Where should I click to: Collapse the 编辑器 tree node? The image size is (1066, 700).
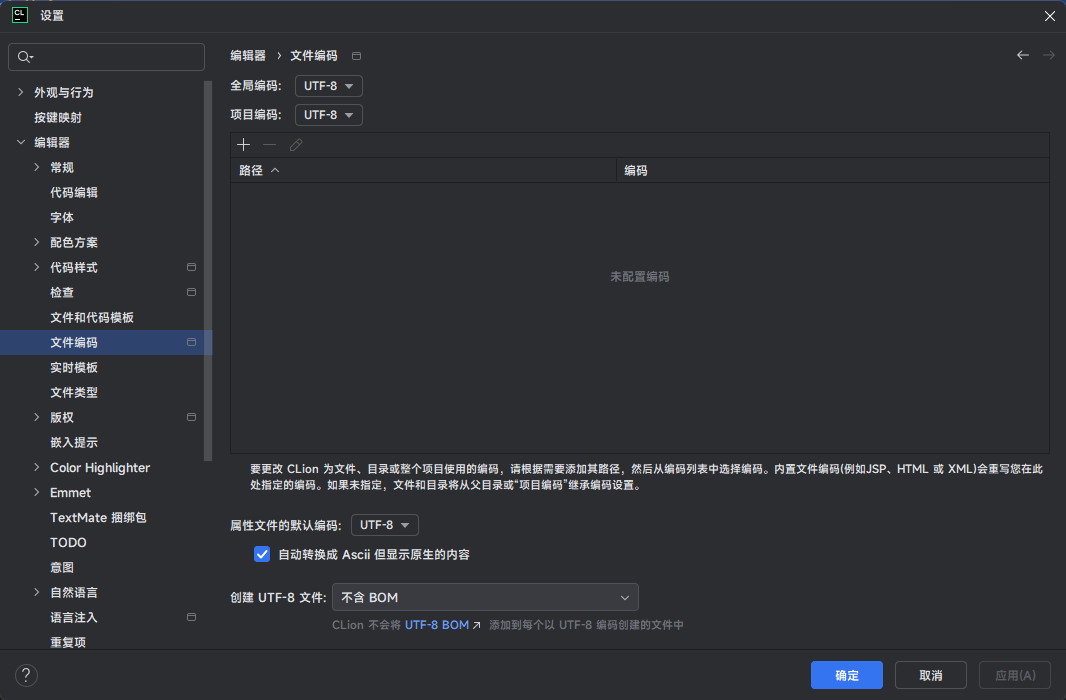click(21, 141)
